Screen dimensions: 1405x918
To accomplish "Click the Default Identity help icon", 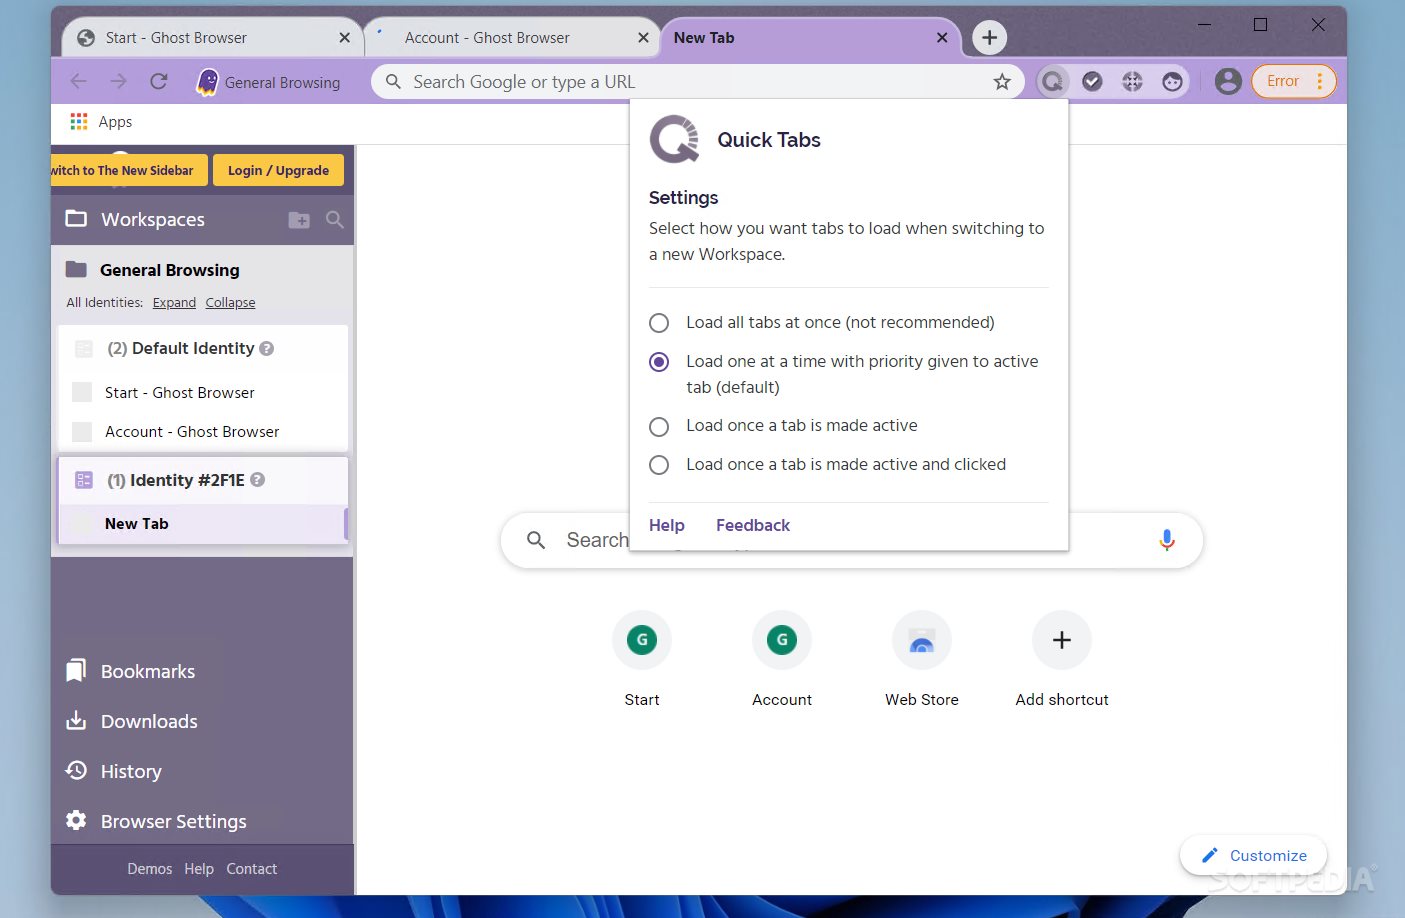I will point(267,349).
